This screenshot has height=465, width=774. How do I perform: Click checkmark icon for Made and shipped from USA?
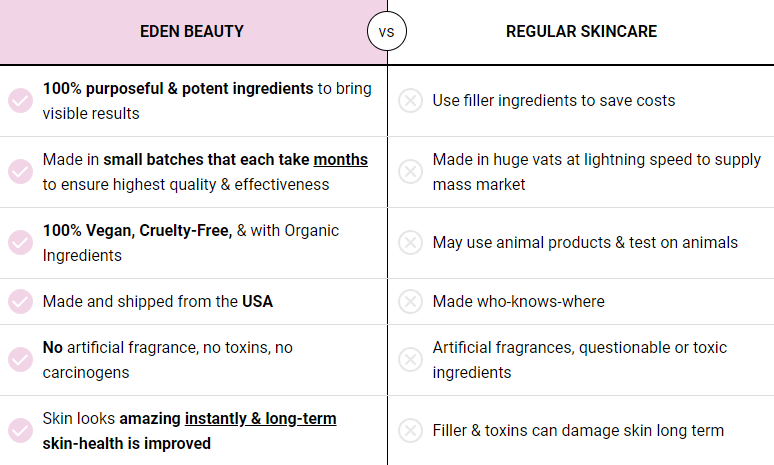(20, 301)
